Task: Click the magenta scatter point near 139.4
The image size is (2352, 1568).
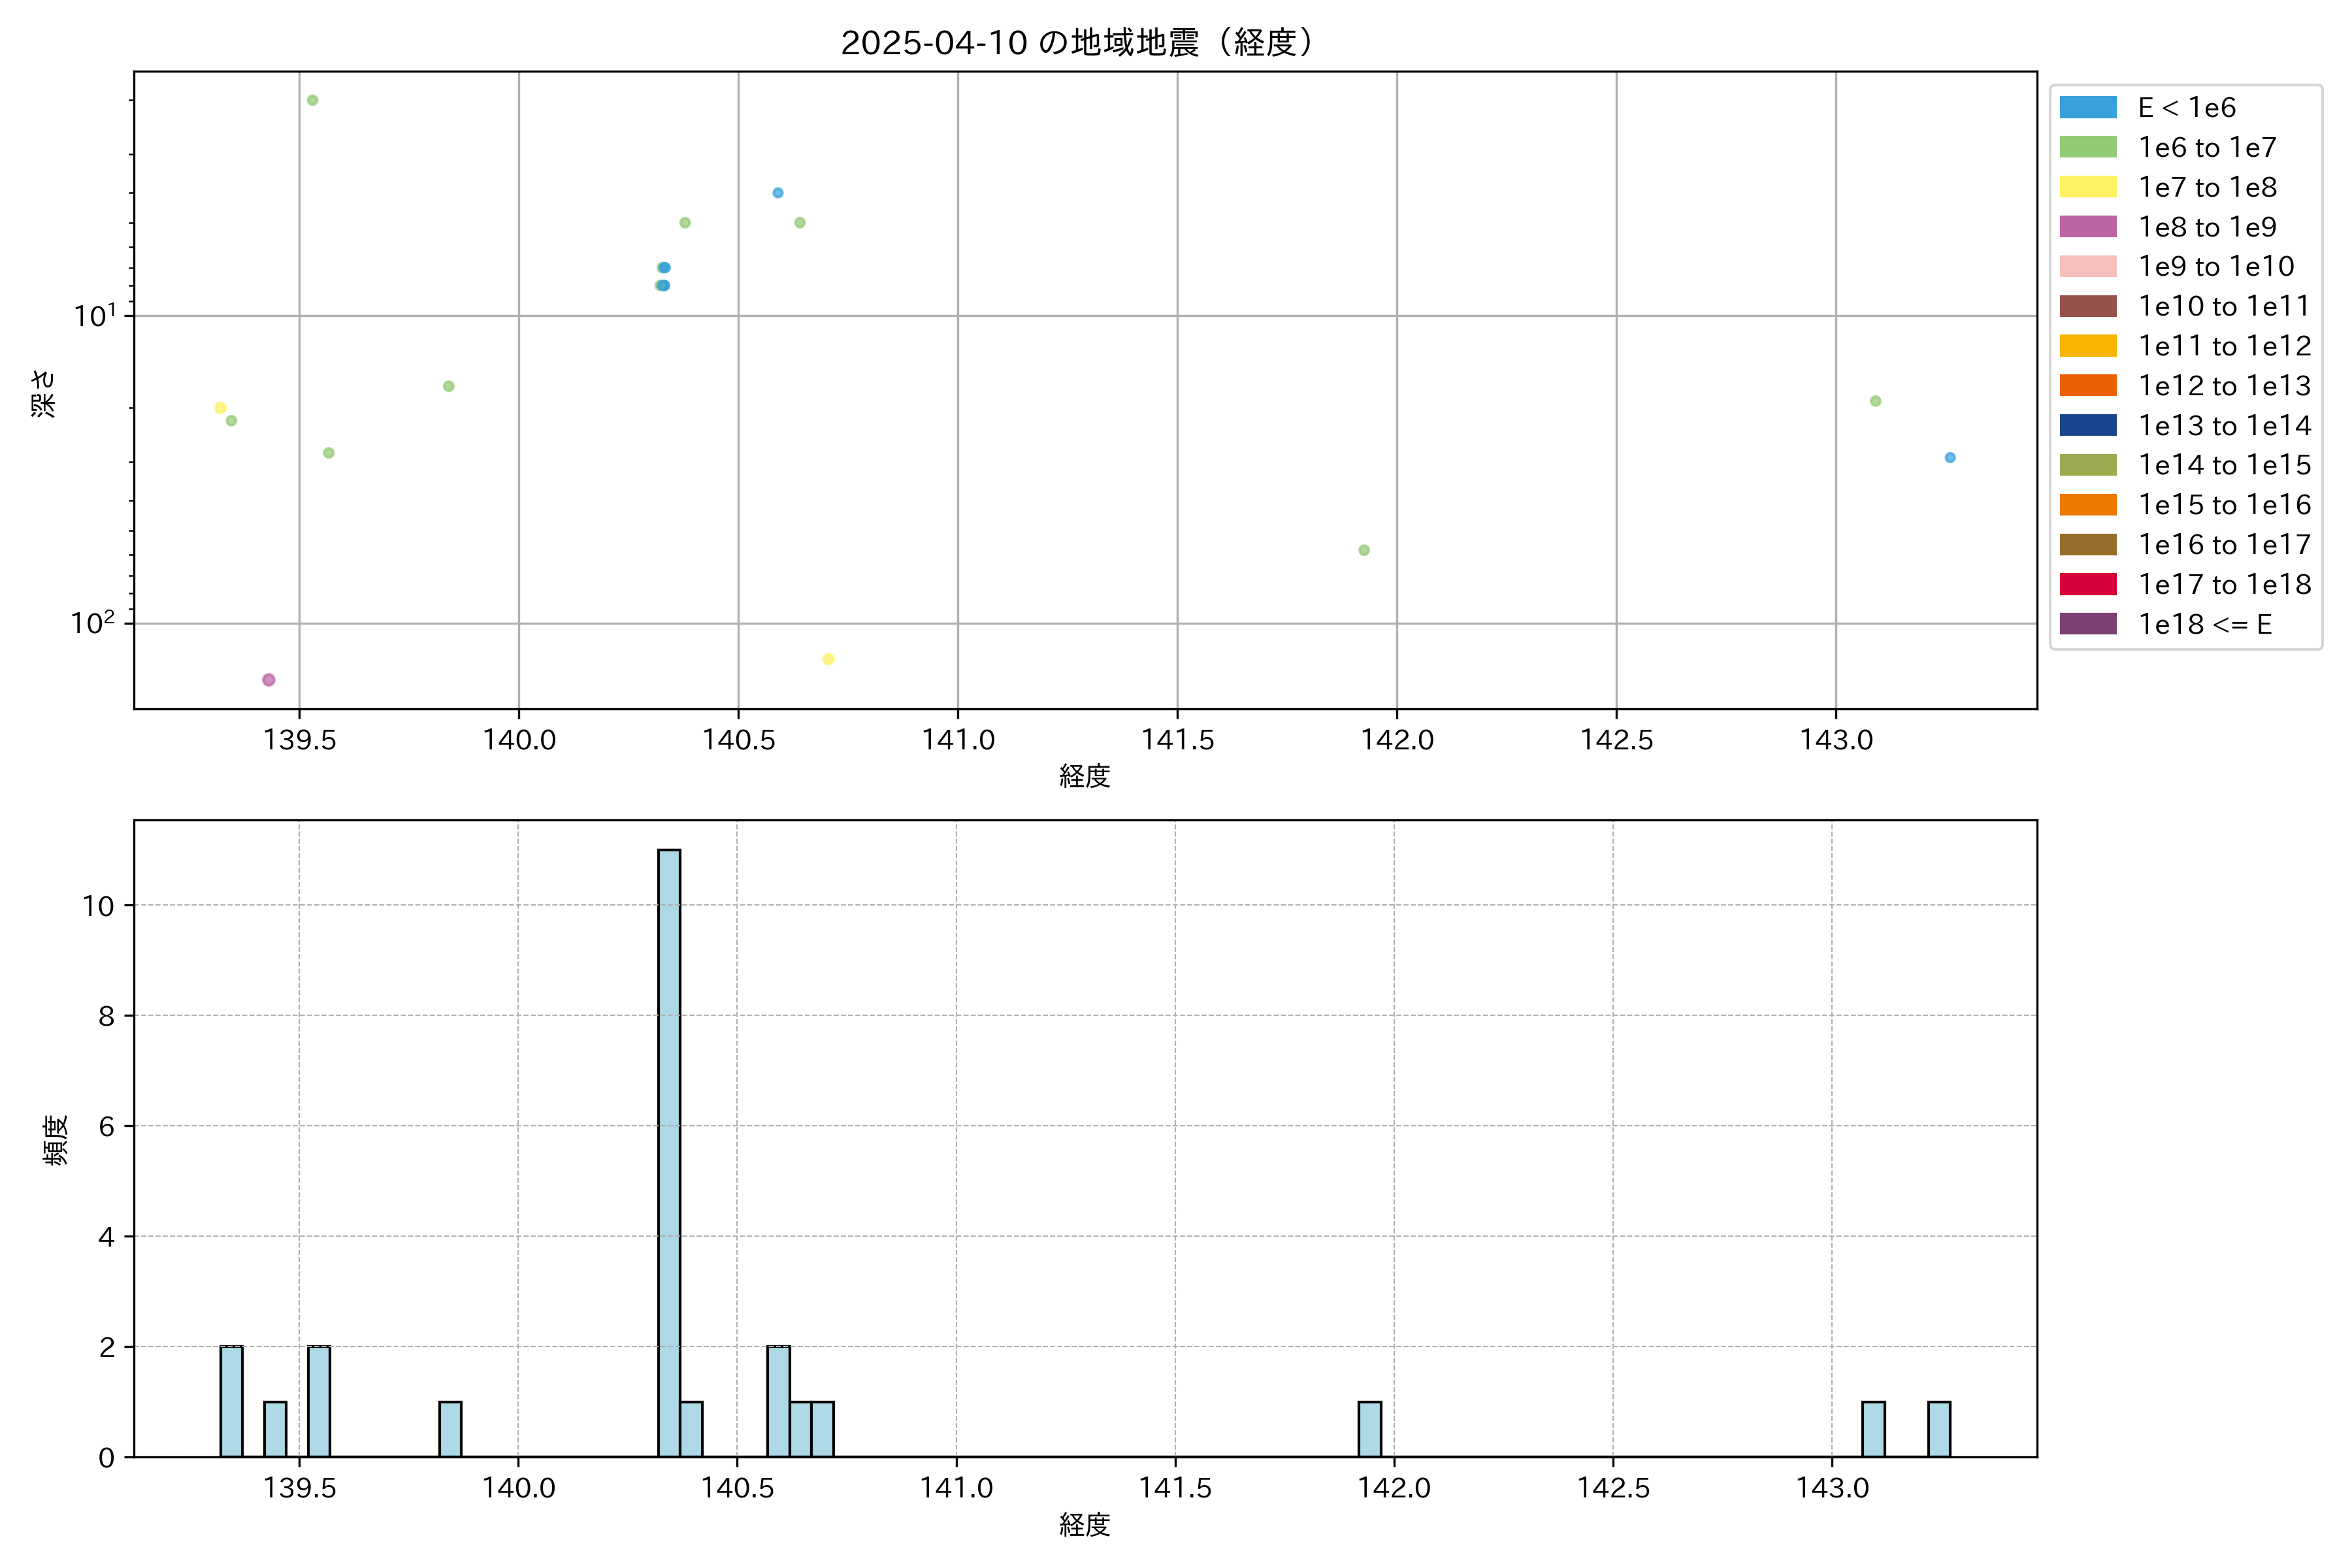Action: tap(268, 680)
